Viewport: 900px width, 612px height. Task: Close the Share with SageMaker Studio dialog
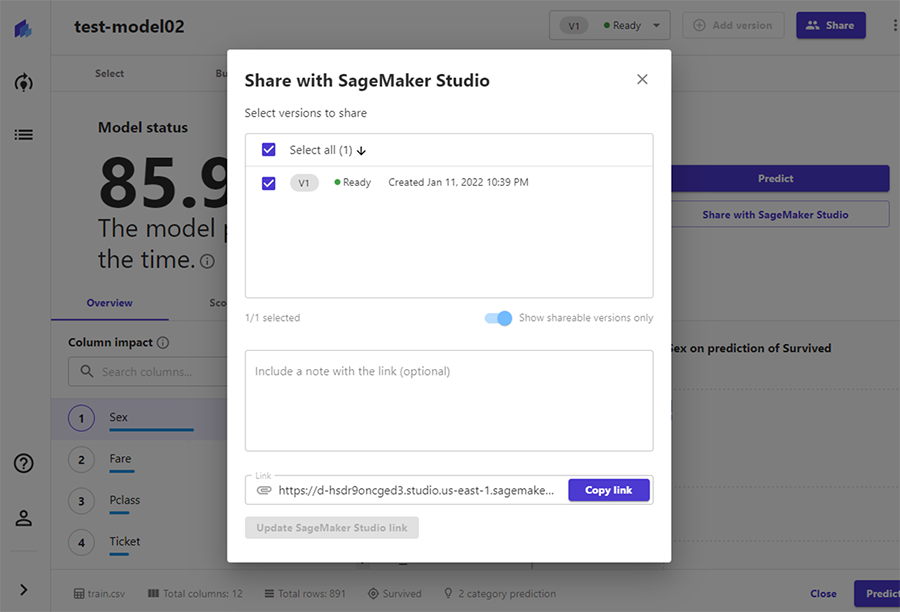pyautogui.click(x=642, y=79)
